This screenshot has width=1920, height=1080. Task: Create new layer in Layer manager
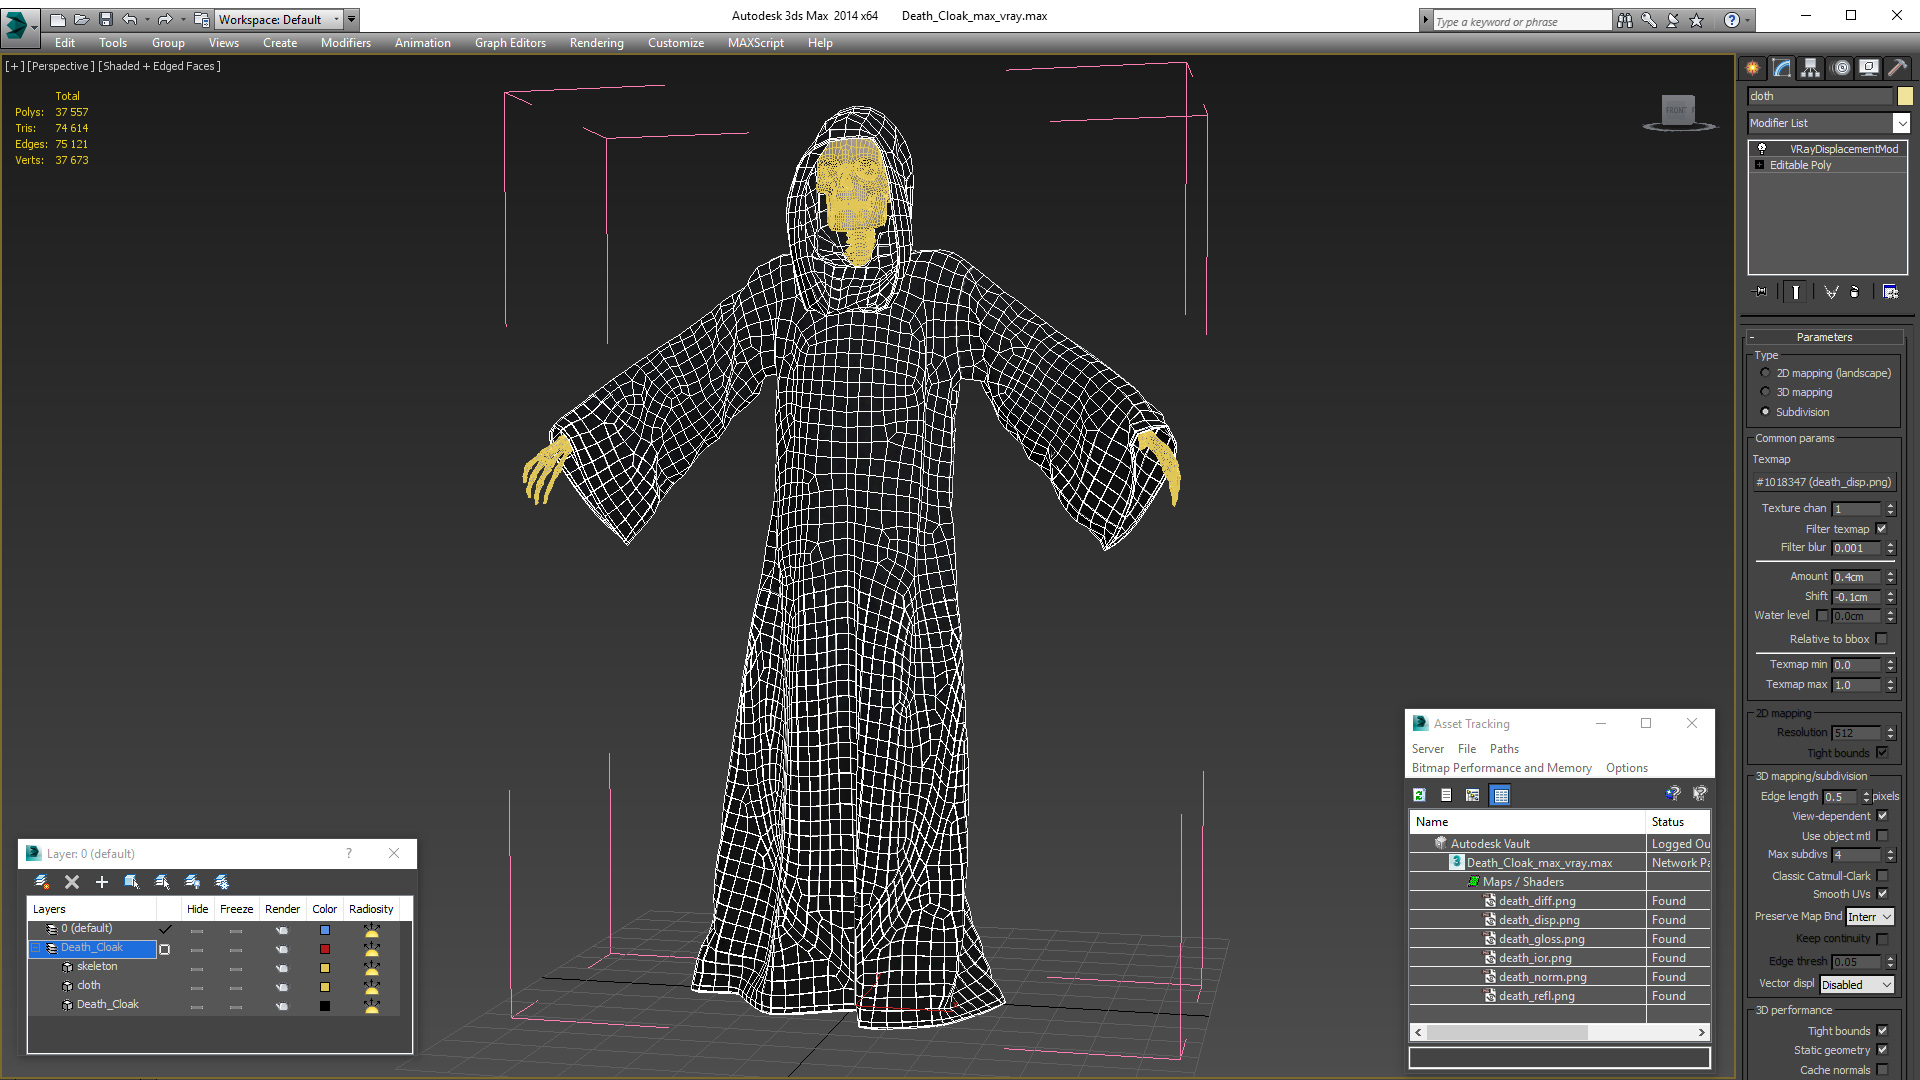tap(42, 882)
